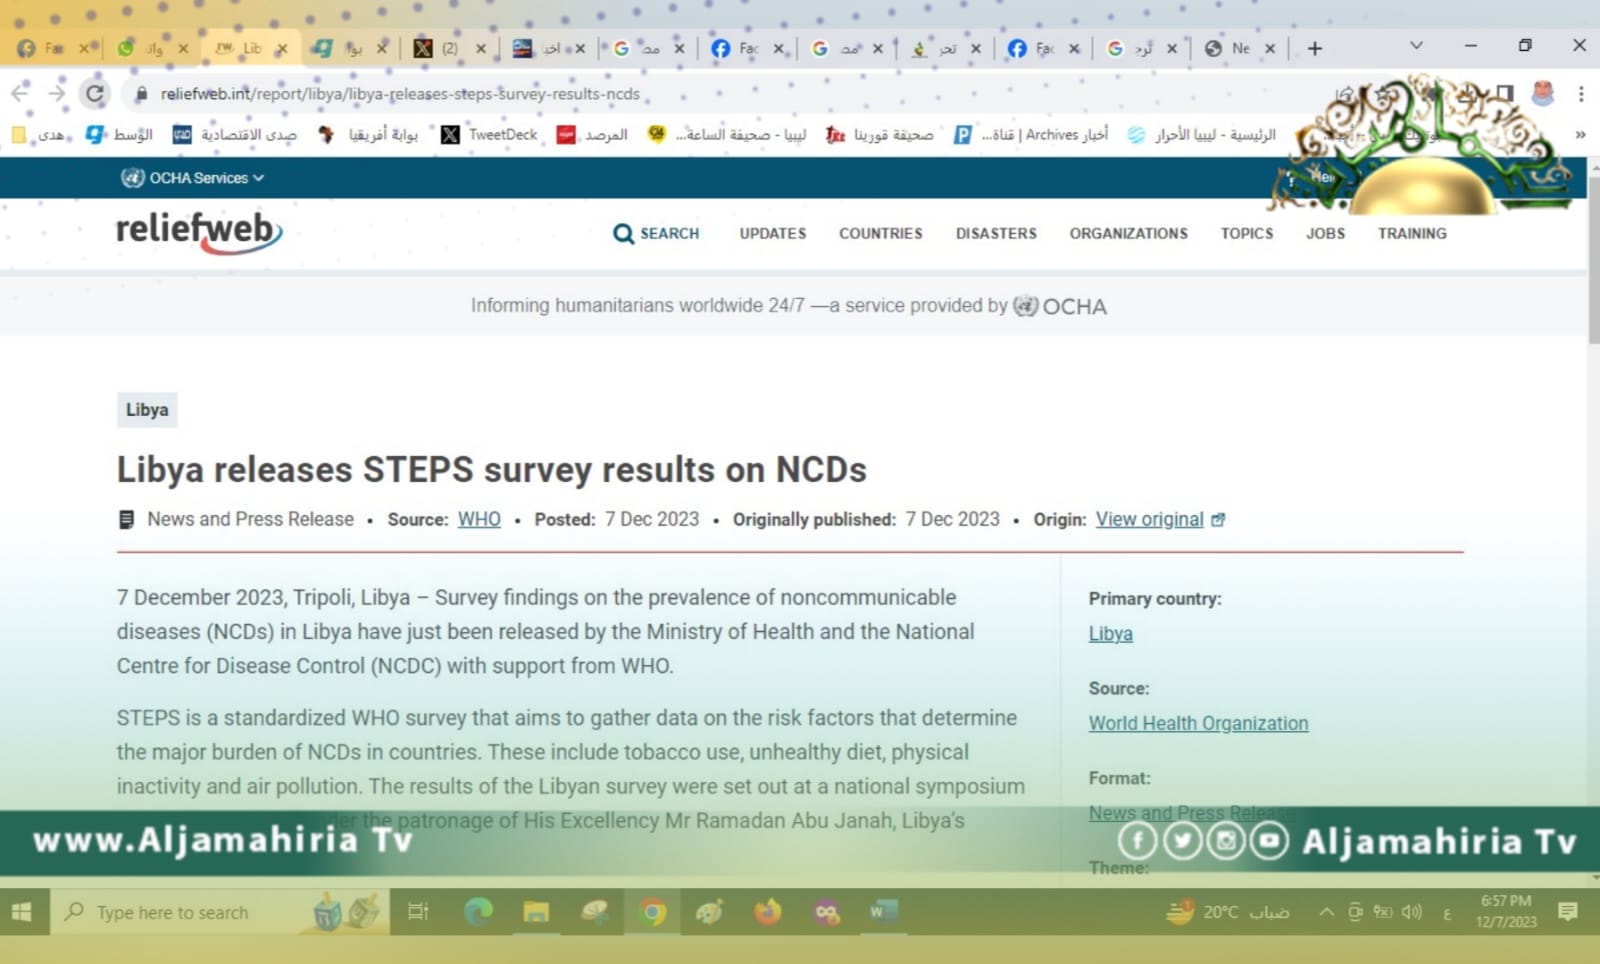Switch to the WhatsApp tab
This screenshot has height=964, width=1600.
click(x=152, y=48)
